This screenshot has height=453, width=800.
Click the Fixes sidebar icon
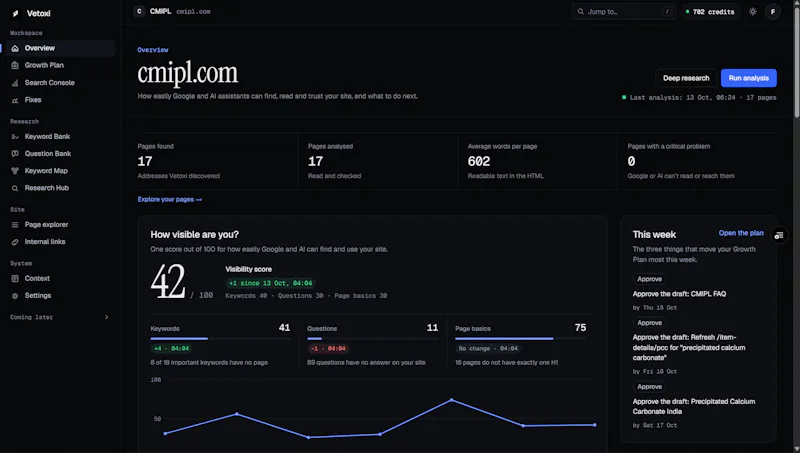[x=15, y=100]
